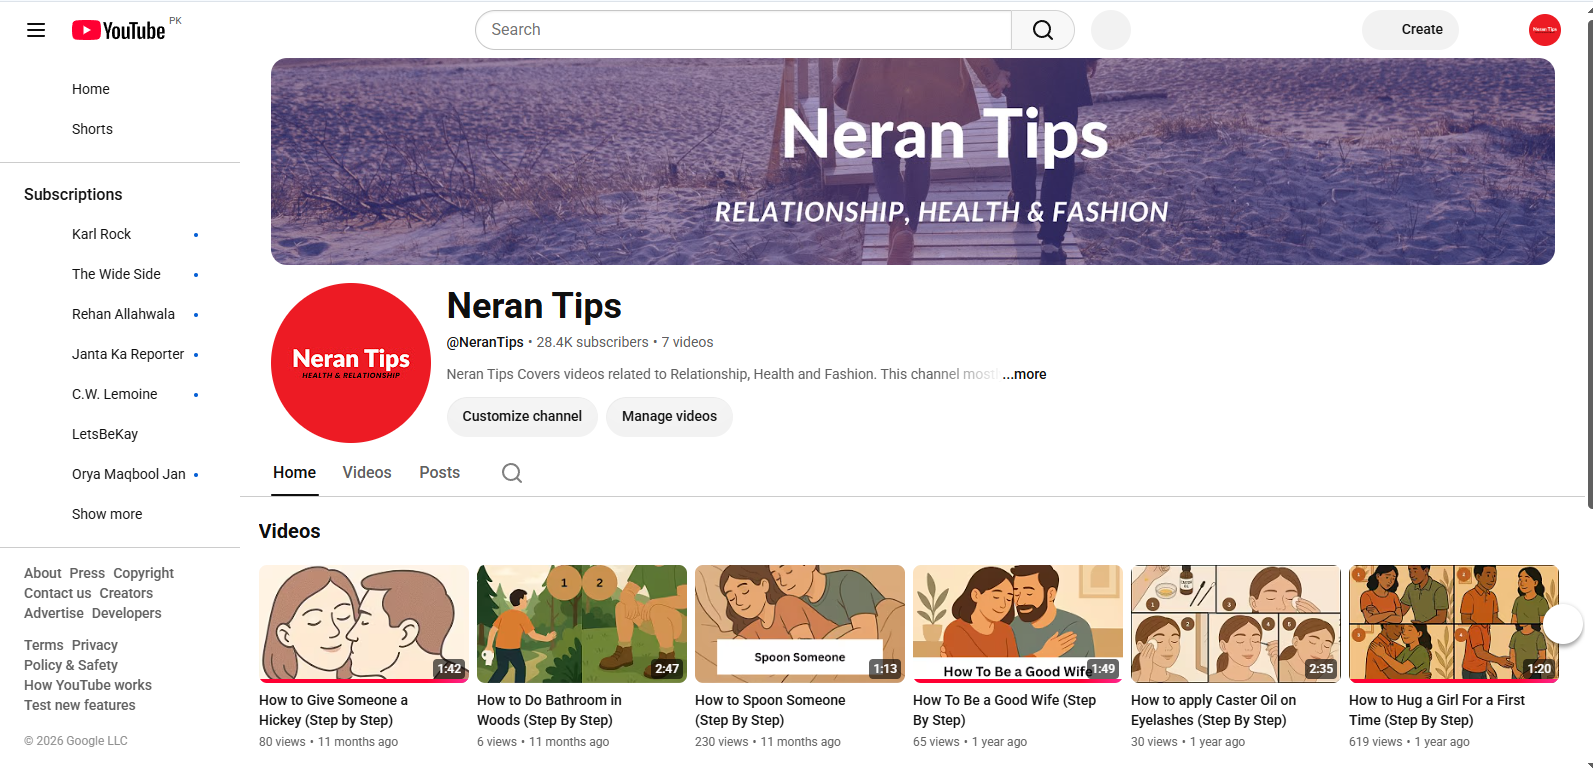Open the account avatar menu
The image size is (1593, 772).
(1545, 30)
